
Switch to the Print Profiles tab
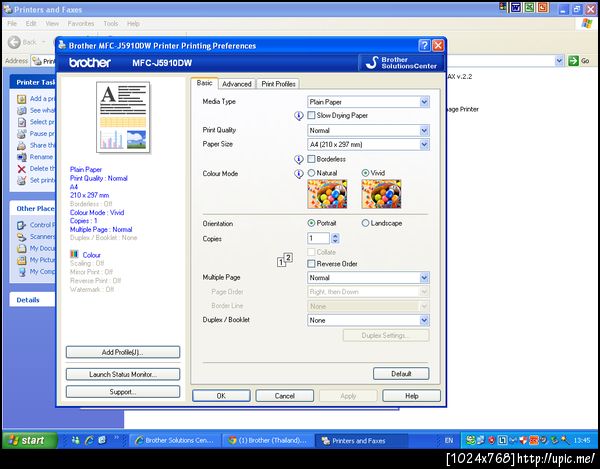pos(278,84)
